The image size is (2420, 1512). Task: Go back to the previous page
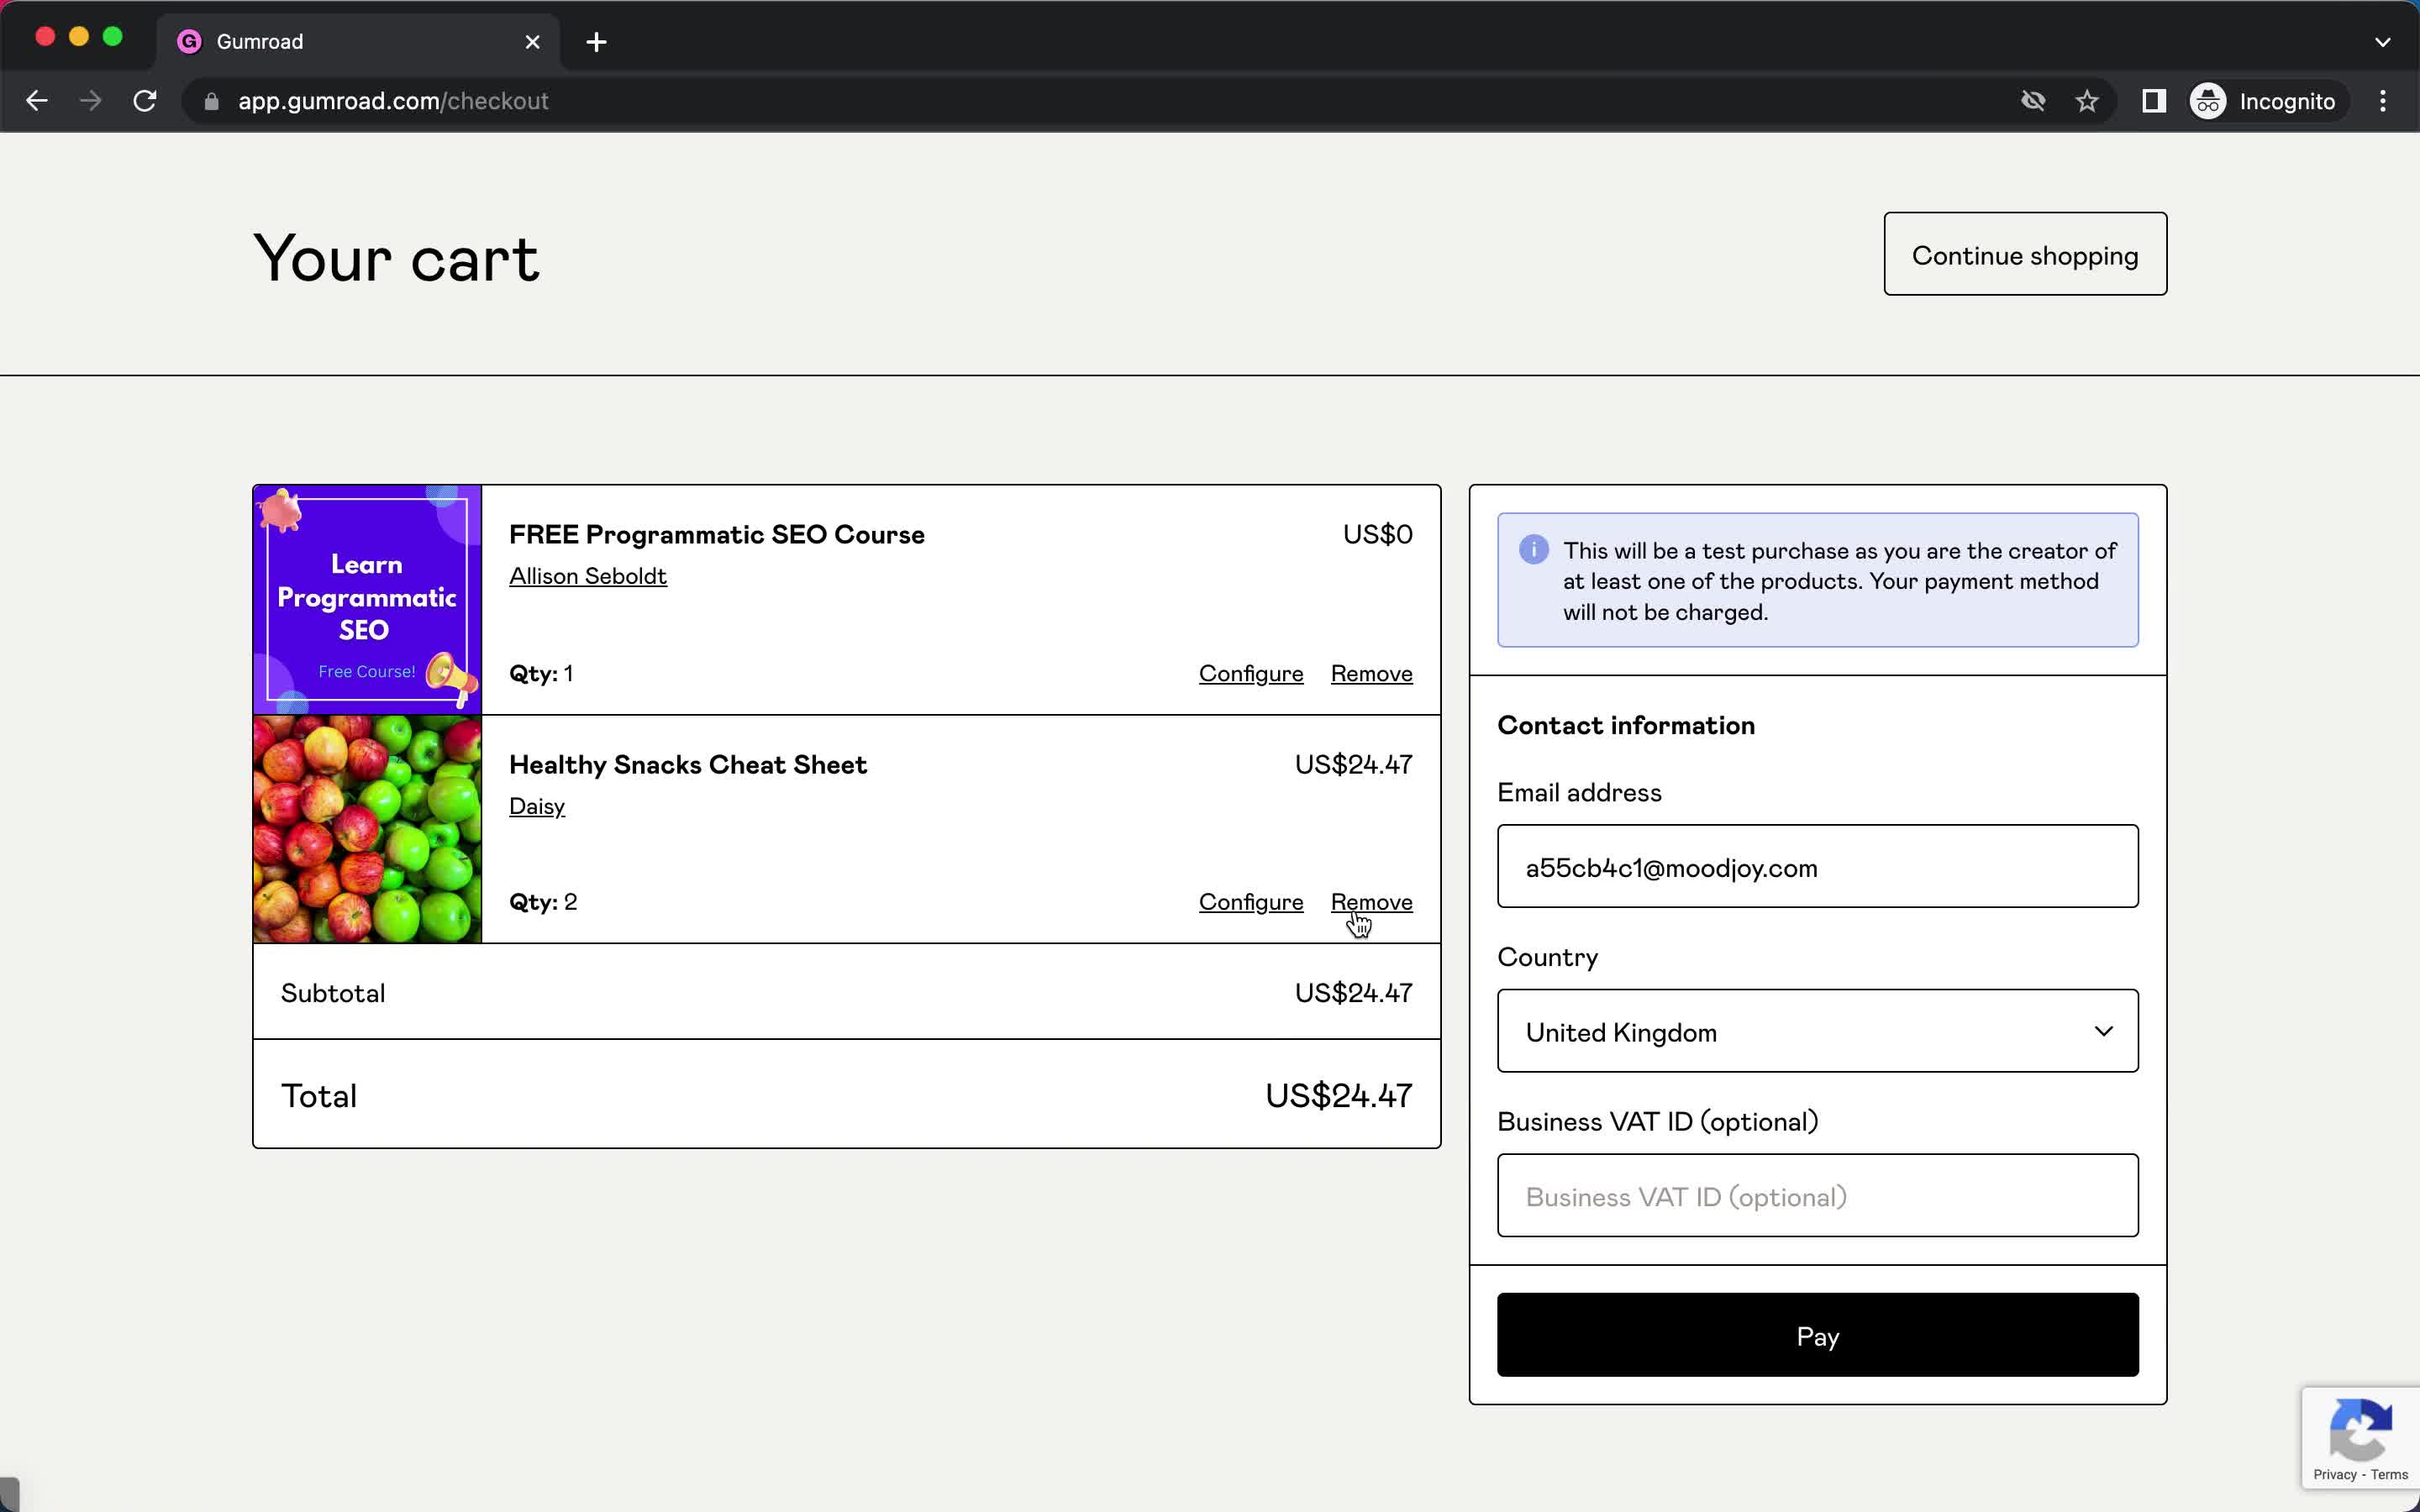[37, 101]
